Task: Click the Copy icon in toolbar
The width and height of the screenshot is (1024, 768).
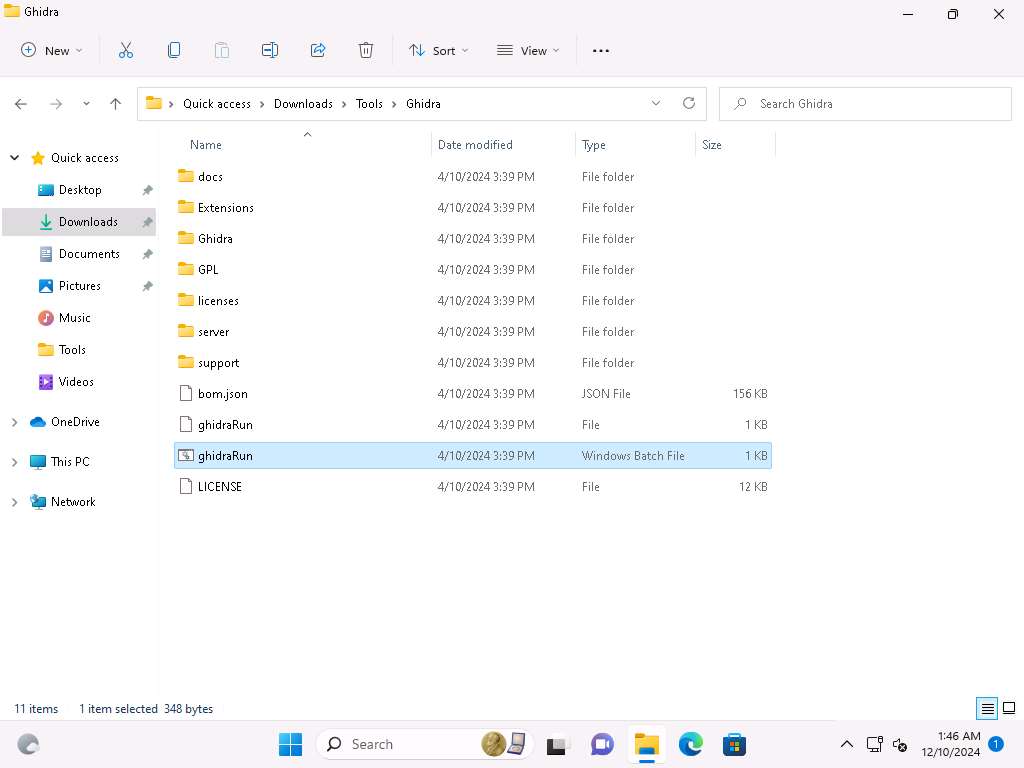Action: (174, 50)
